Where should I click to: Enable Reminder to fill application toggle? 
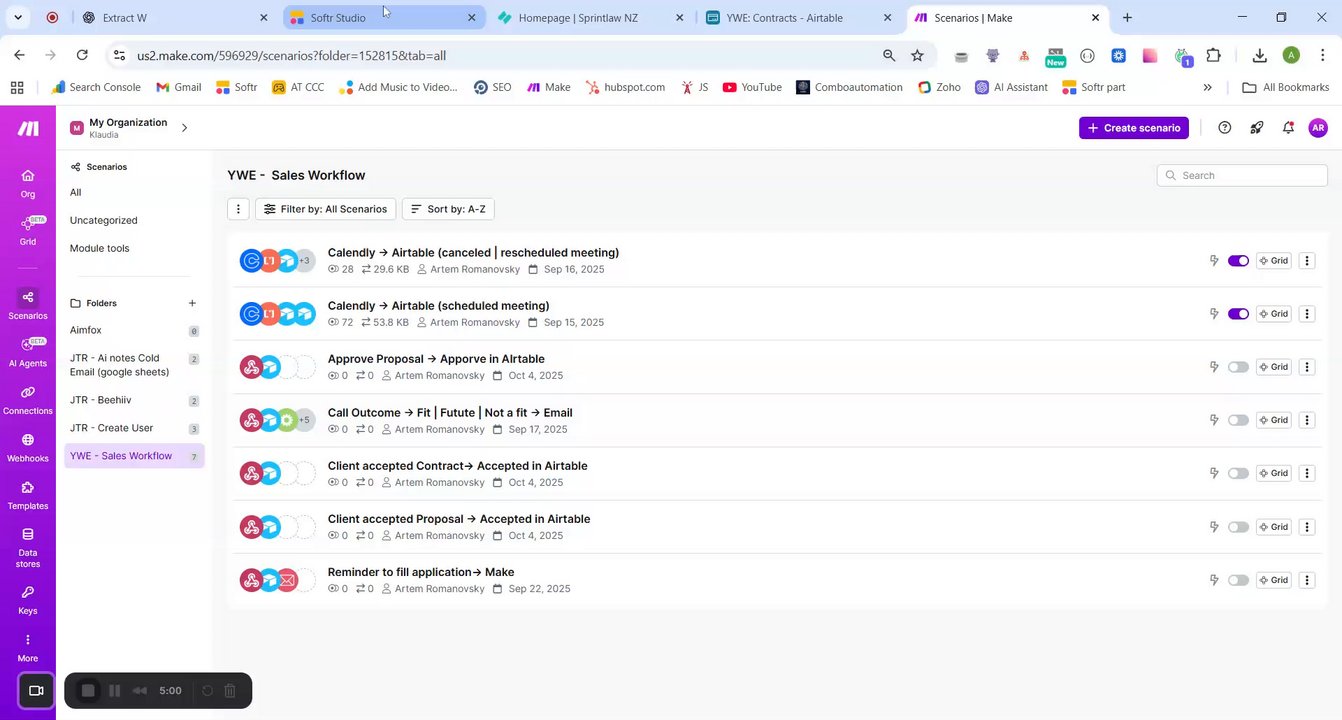pos(1238,580)
